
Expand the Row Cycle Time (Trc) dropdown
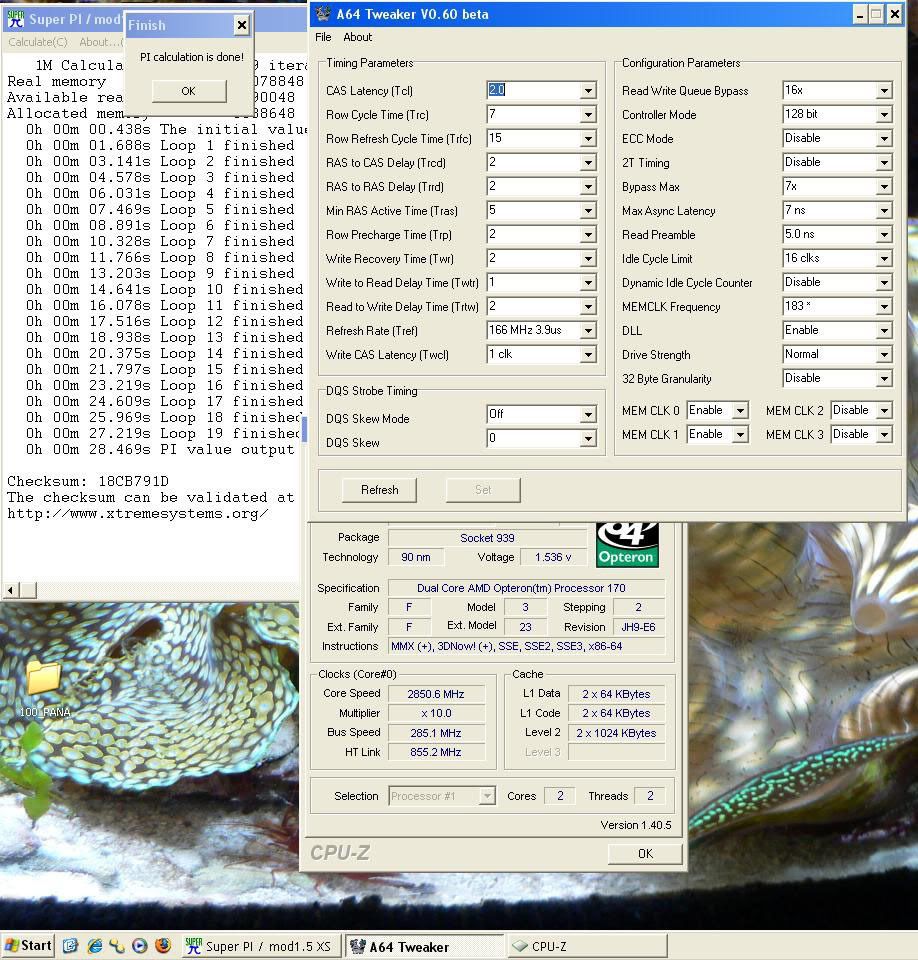589,114
